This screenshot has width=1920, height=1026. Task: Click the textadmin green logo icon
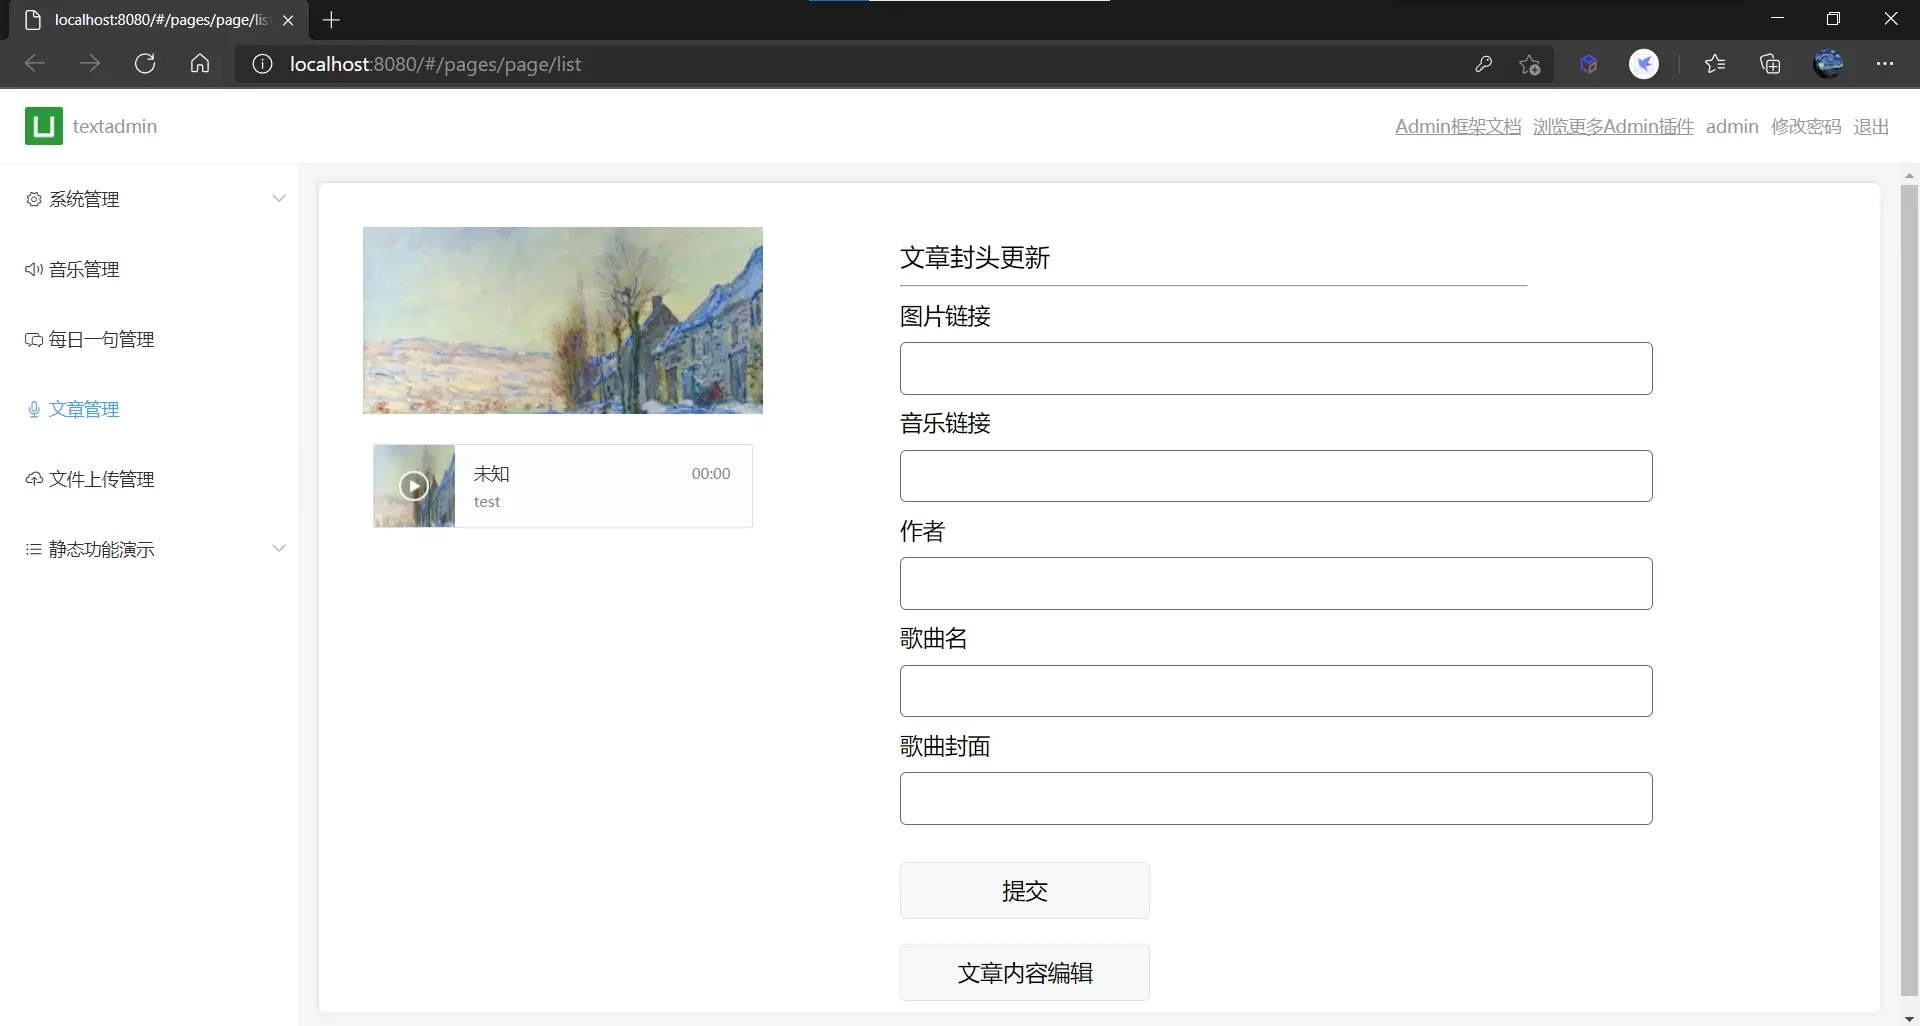click(x=43, y=126)
